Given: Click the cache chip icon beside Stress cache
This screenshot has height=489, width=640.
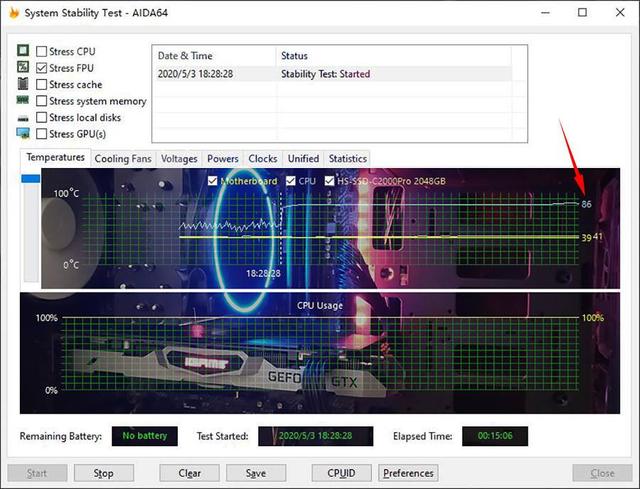Looking at the screenshot, I should [x=23, y=83].
